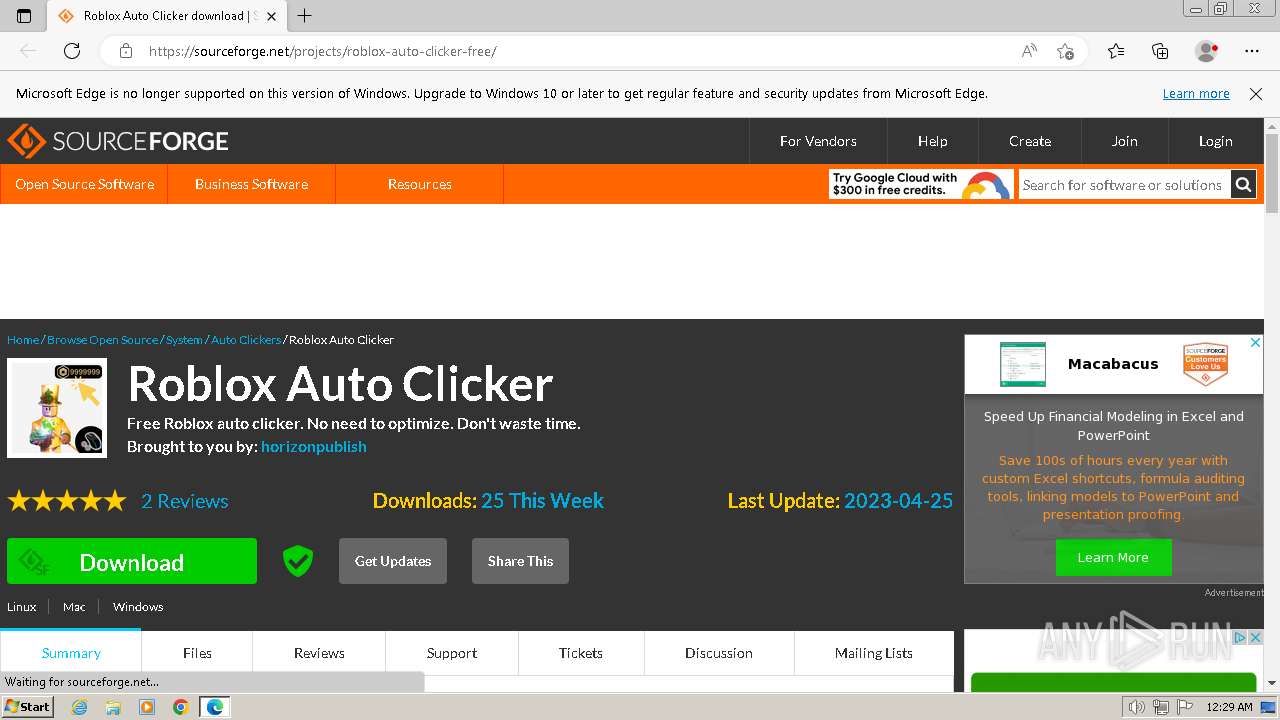1280x720 pixels.
Task: Click the taskbar clock showing 12:29 AM
Action: (1229, 707)
